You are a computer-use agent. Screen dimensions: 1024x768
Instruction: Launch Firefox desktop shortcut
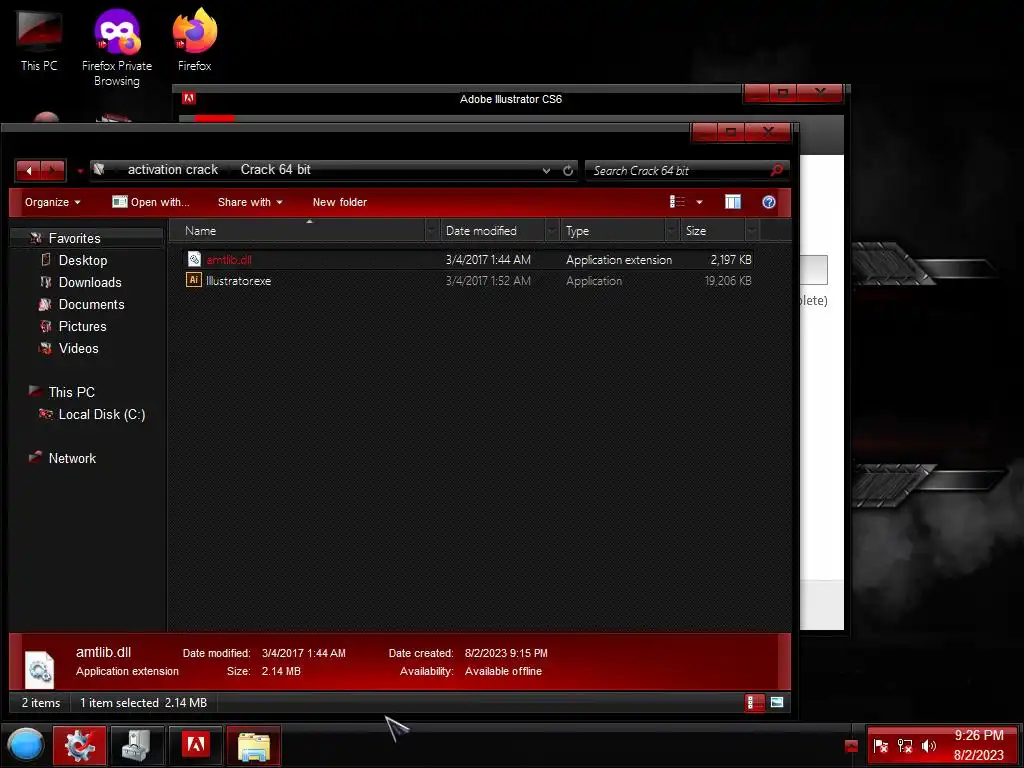195,39
